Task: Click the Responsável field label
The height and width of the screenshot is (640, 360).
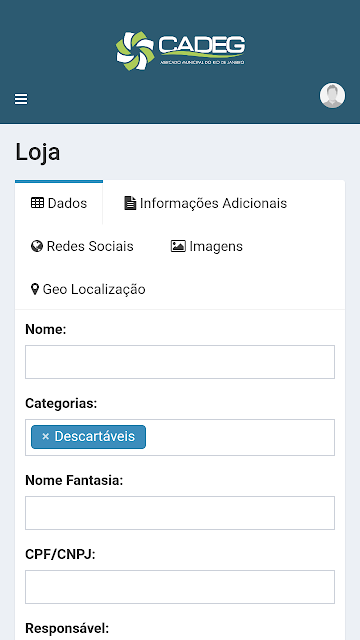Action: tap(67, 628)
